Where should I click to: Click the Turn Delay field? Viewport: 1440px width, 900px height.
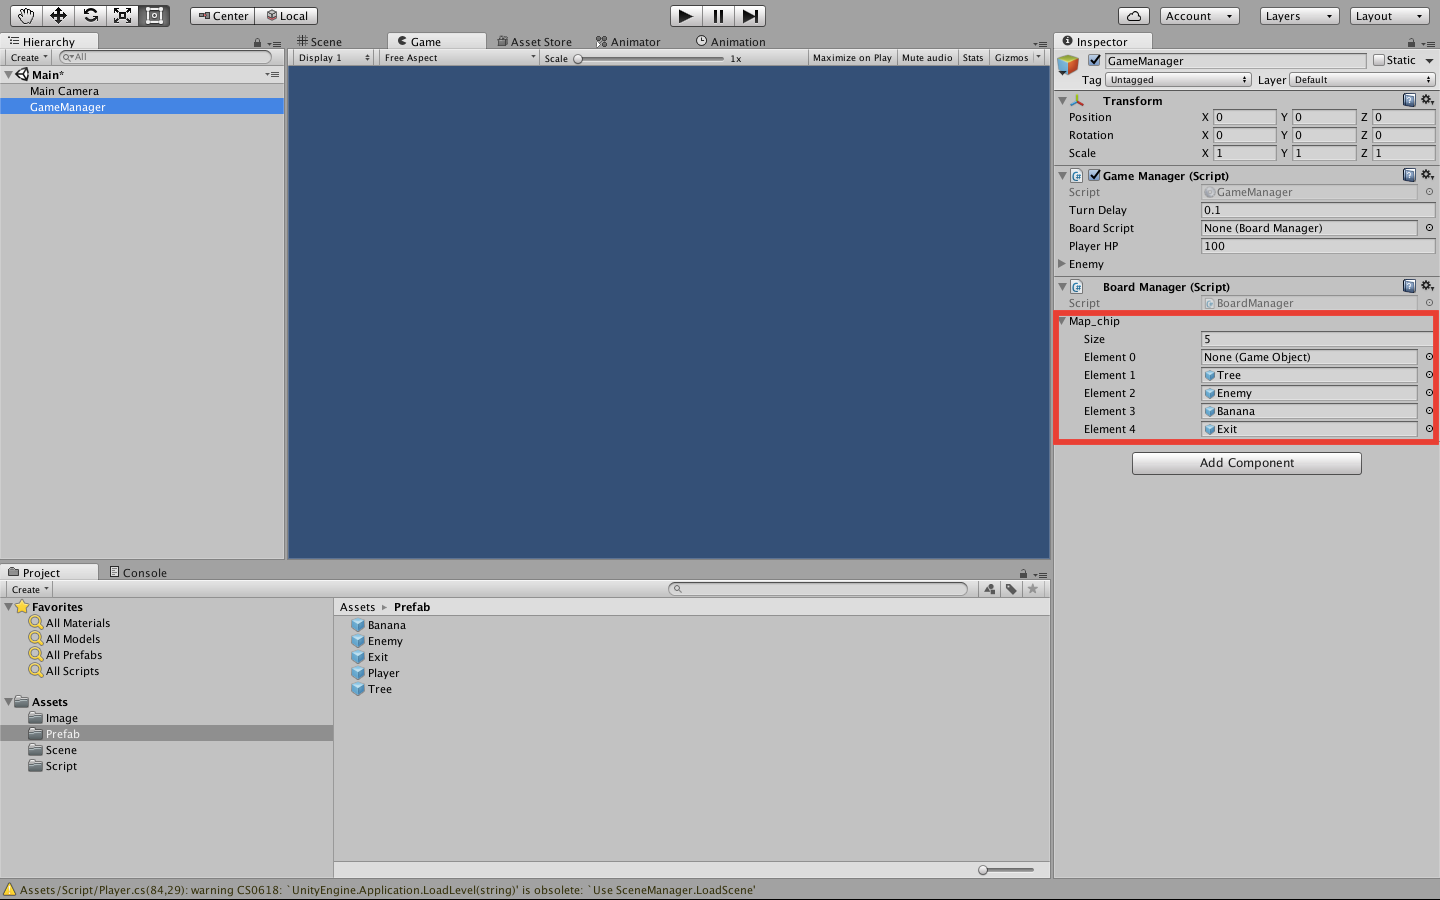coord(1318,210)
